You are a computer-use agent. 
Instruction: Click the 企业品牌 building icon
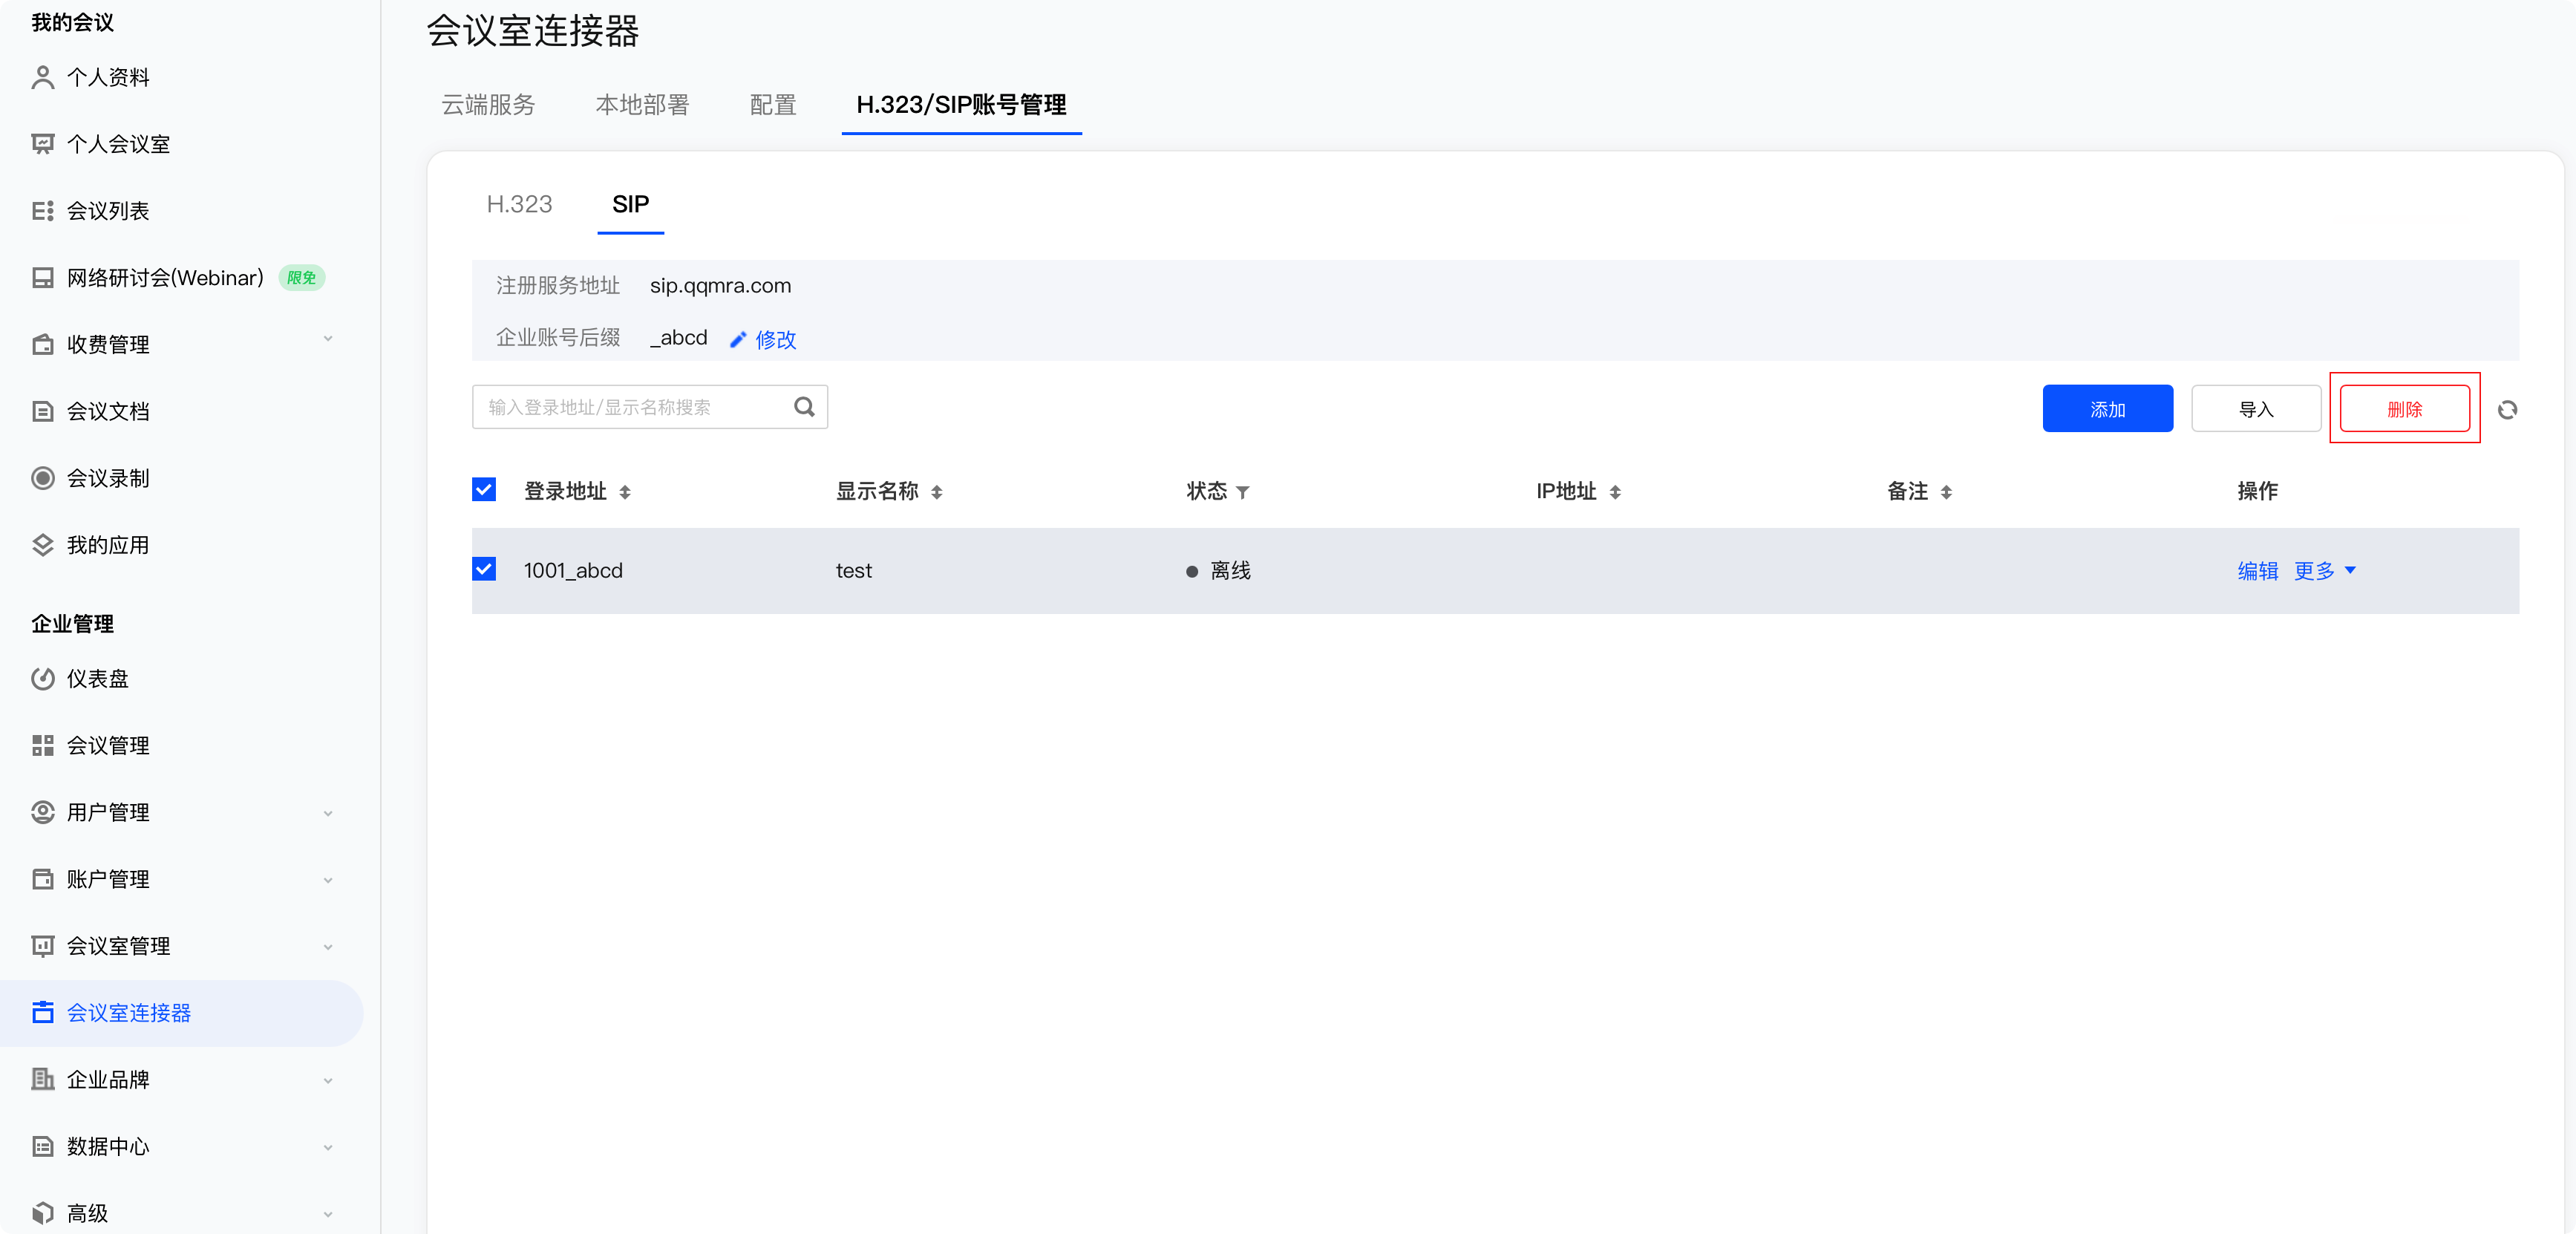42,1080
